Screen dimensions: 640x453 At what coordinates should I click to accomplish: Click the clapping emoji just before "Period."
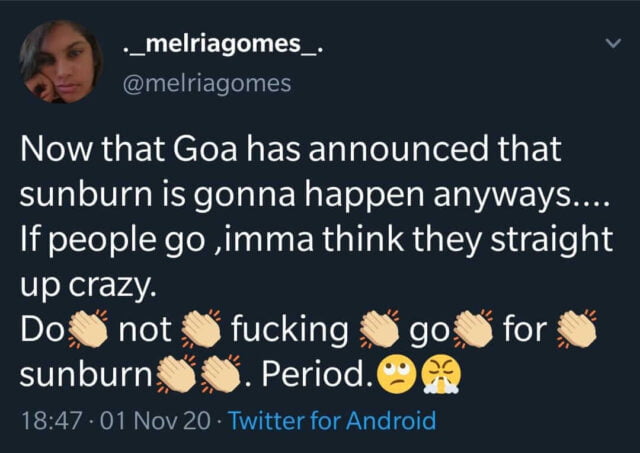[221, 374]
